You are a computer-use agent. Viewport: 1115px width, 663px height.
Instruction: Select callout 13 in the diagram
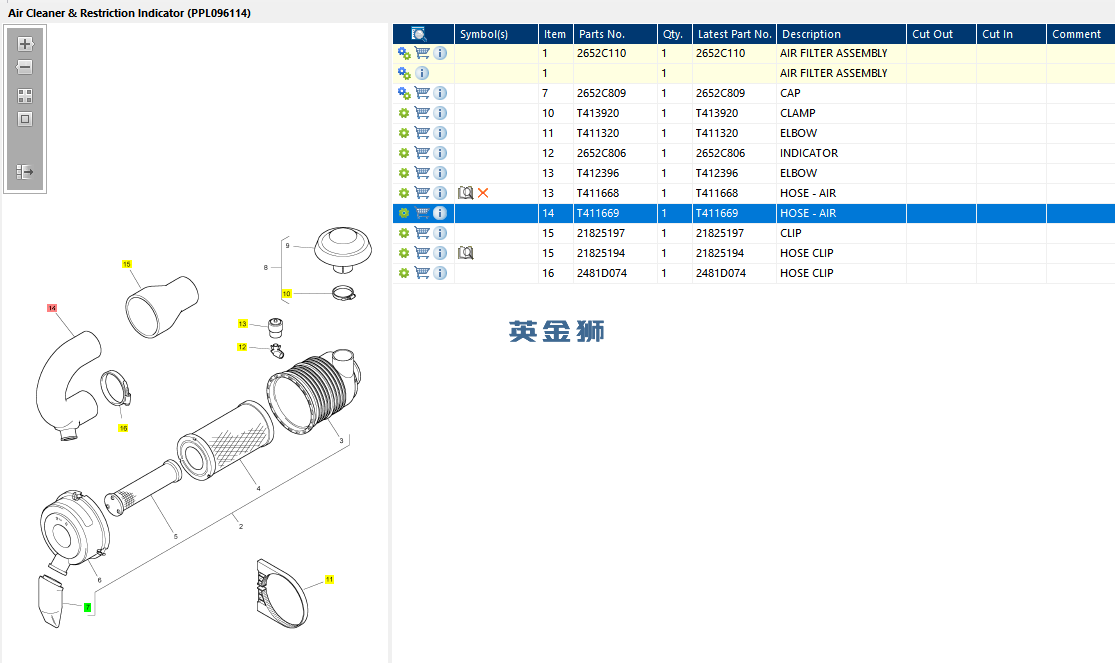pos(242,324)
